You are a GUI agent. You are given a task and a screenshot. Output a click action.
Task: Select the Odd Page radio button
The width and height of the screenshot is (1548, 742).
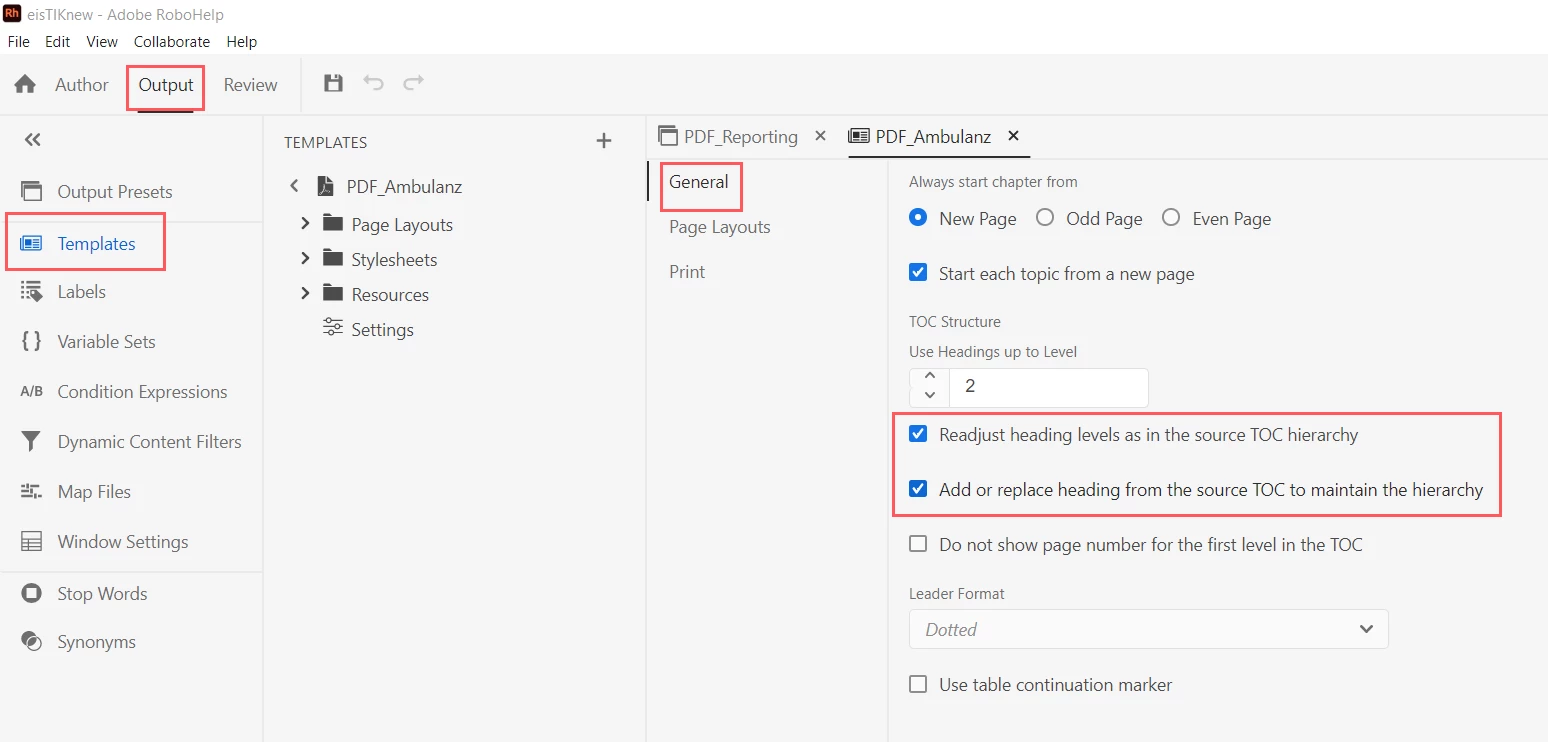pos(1045,218)
